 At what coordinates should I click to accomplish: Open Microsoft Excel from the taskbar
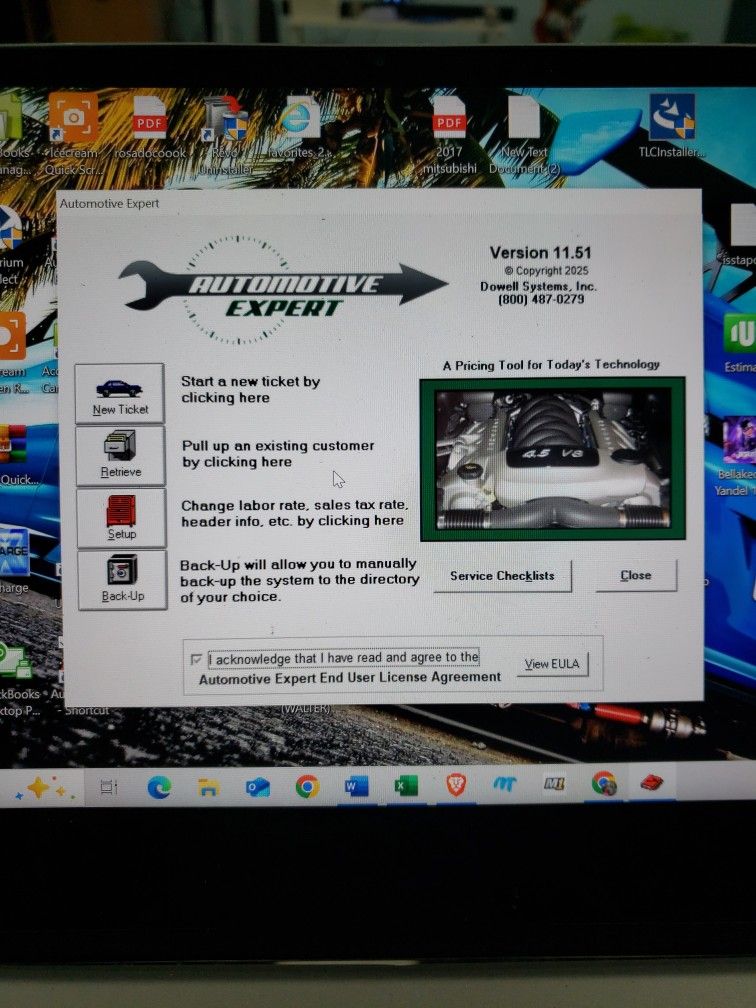click(406, 786)
